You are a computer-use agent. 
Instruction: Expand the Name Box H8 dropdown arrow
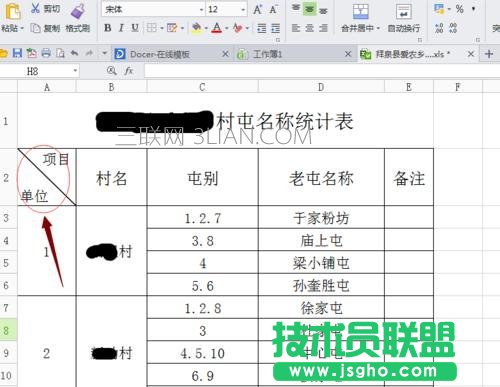75,71
